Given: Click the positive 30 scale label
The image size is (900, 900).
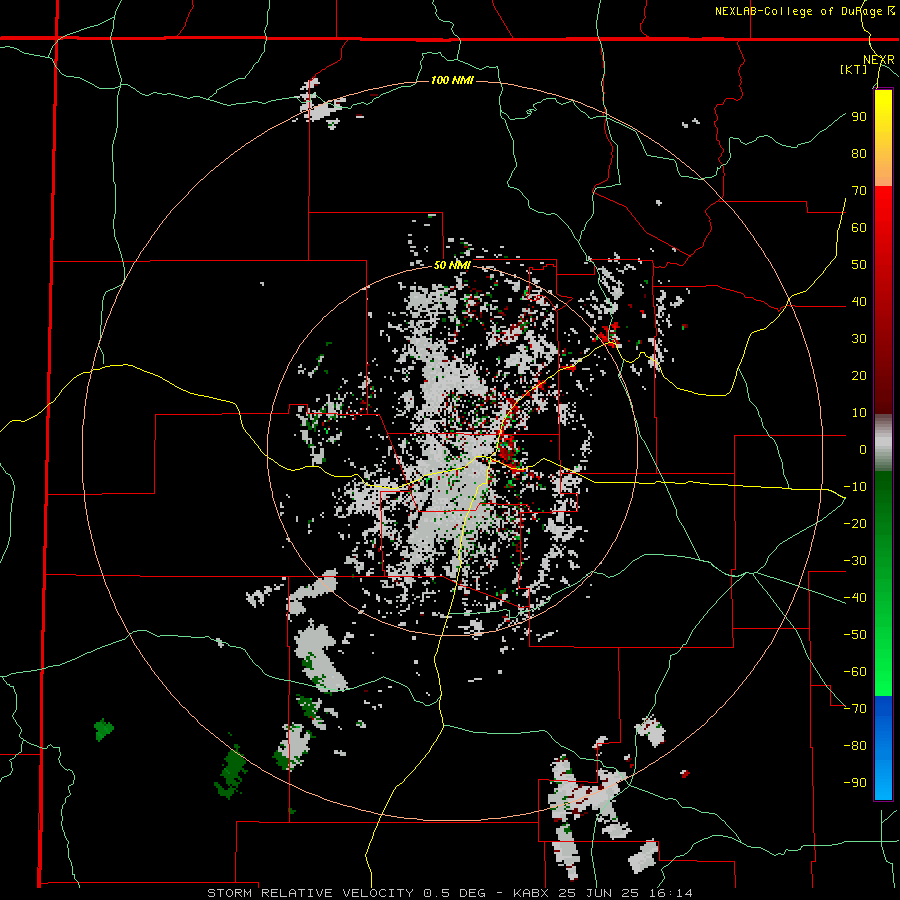Looking at the screenshot, I should point(859,339).
